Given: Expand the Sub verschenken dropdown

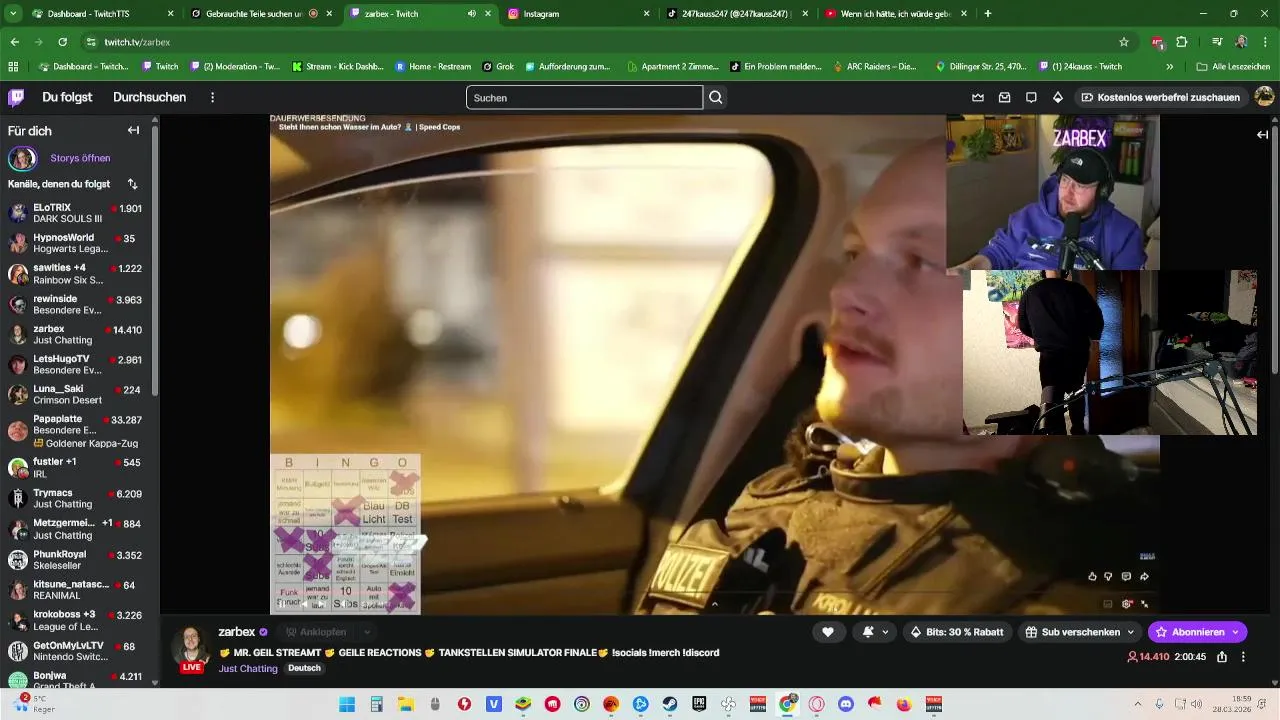Looking at the screenshot, I should point(1130,632).
